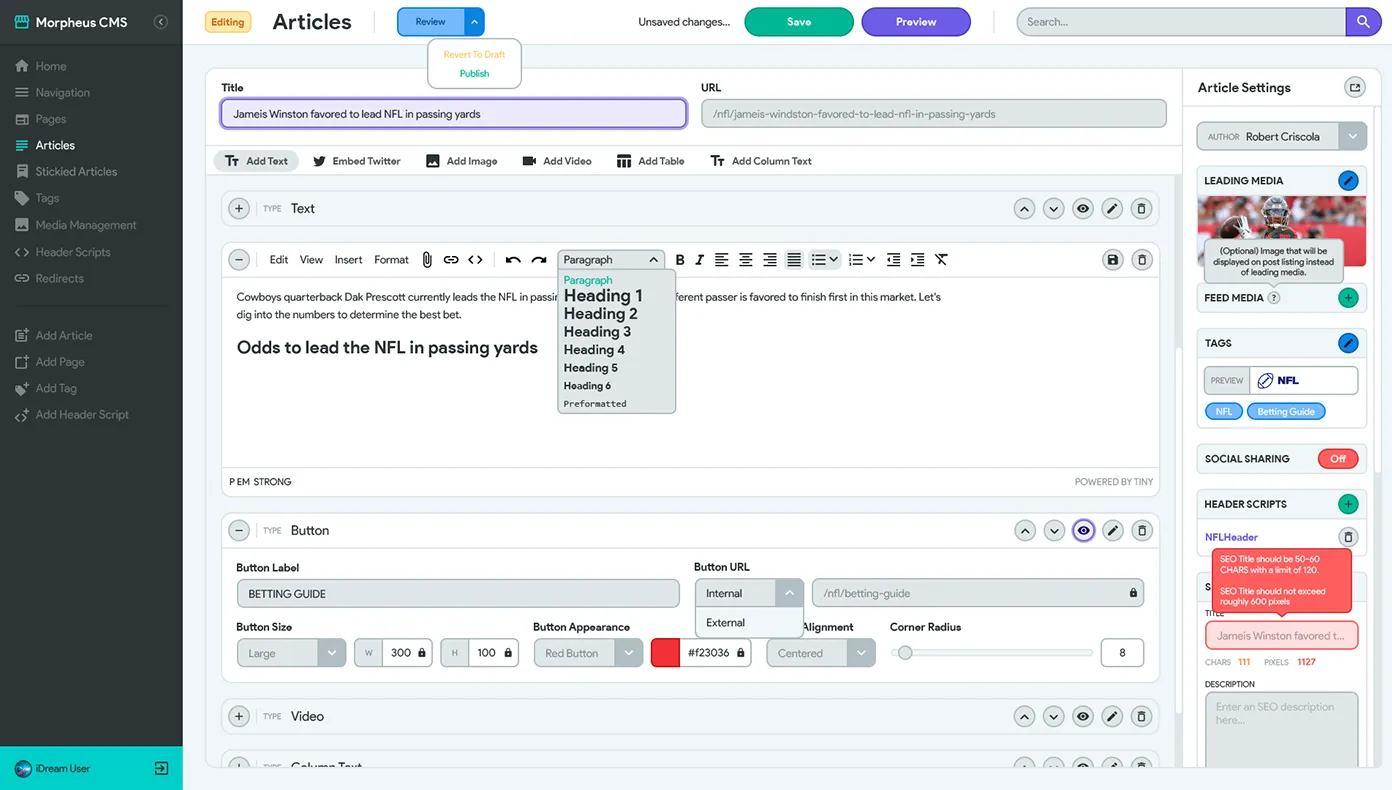This screenshot has height=790, width=1392.
Task: Edit the Button block pencil
Action: [x=1112, y=531]
